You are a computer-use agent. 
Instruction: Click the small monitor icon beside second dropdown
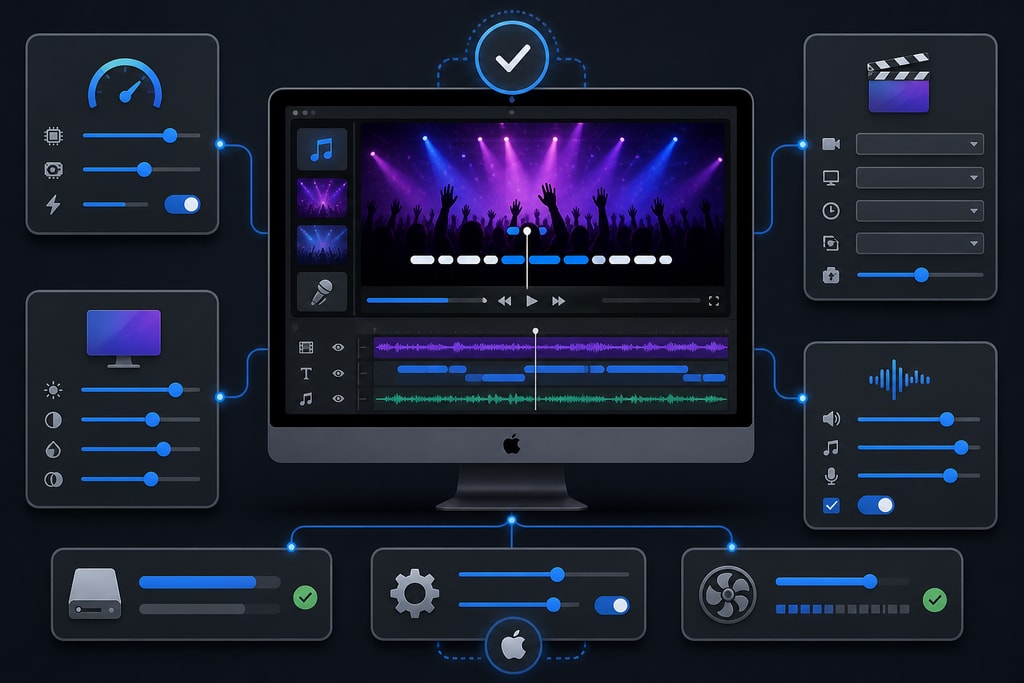[x=831, y=178]
